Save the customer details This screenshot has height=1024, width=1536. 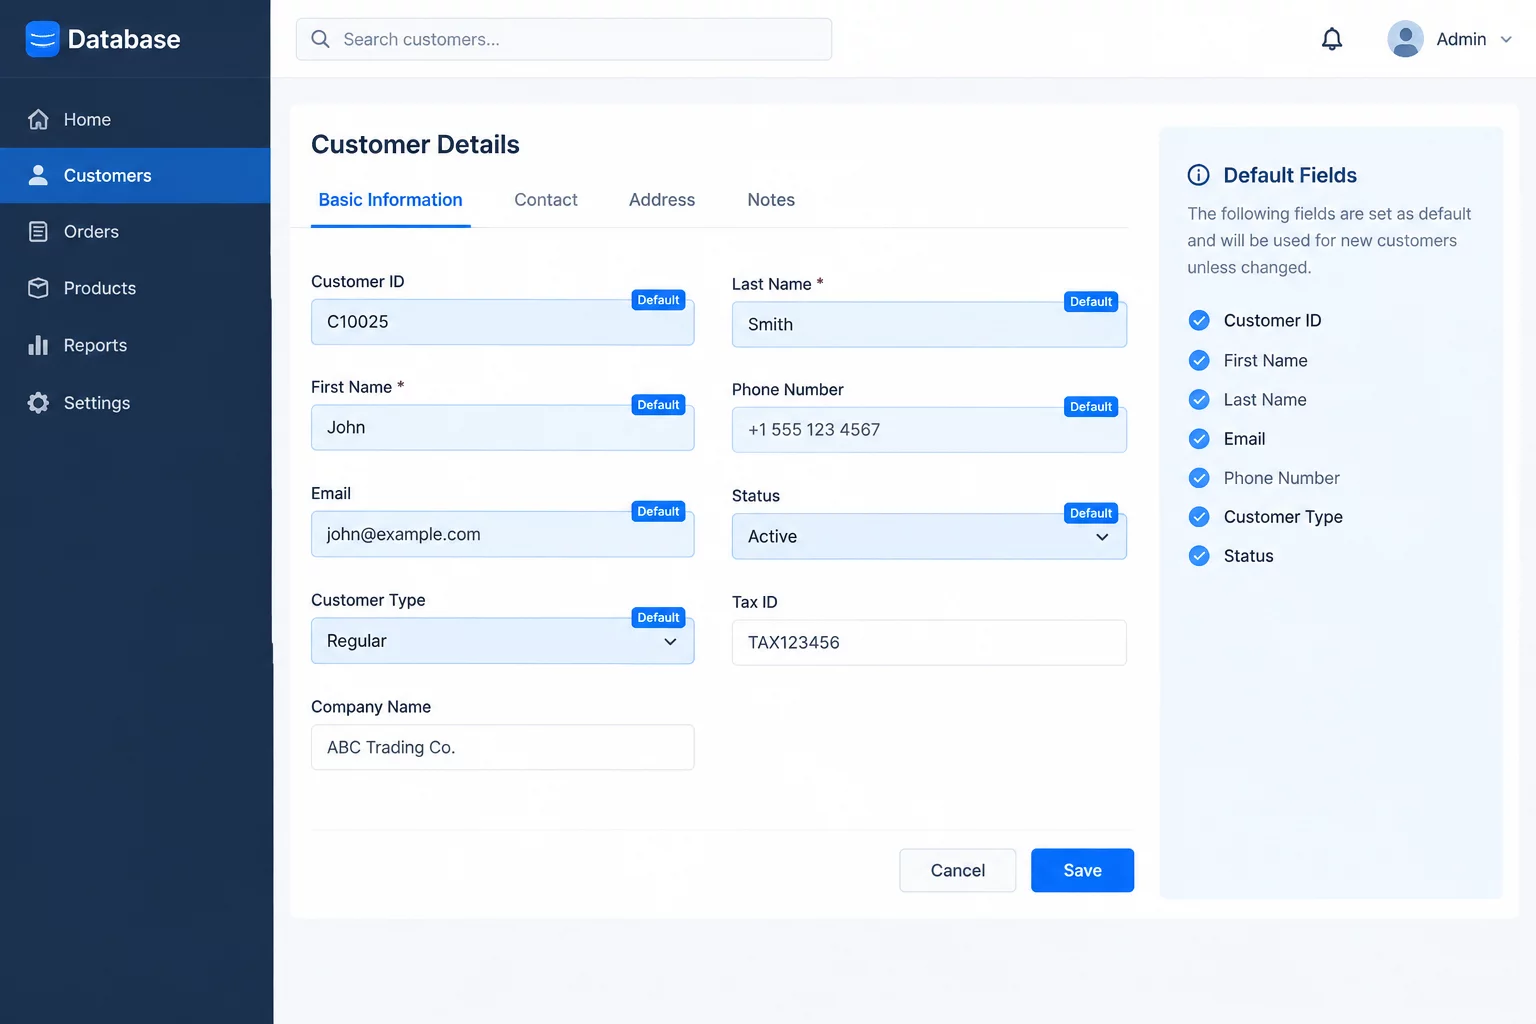click(x=1082, y=871)
